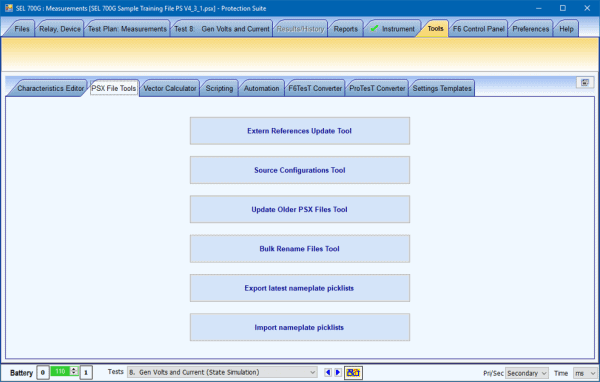Switch to the Vector Calculator tab
Viewport: 600px width, 382px height.
[x=170, y=88]
